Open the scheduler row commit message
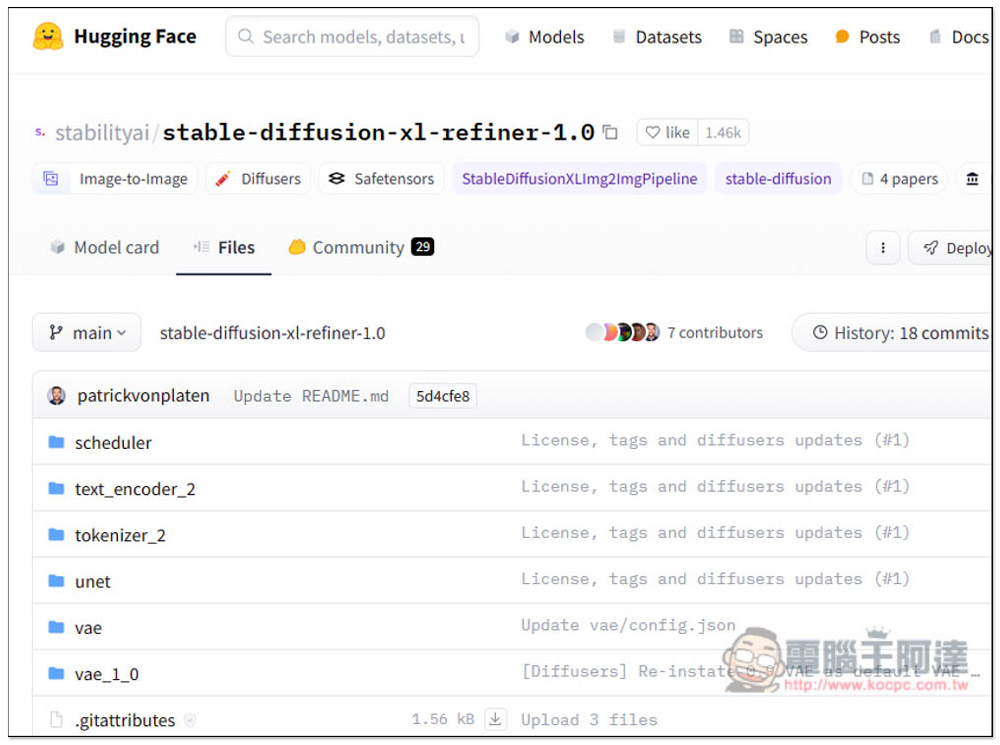The width and height of the screenshot is (1000, 745). pos(714,440)
